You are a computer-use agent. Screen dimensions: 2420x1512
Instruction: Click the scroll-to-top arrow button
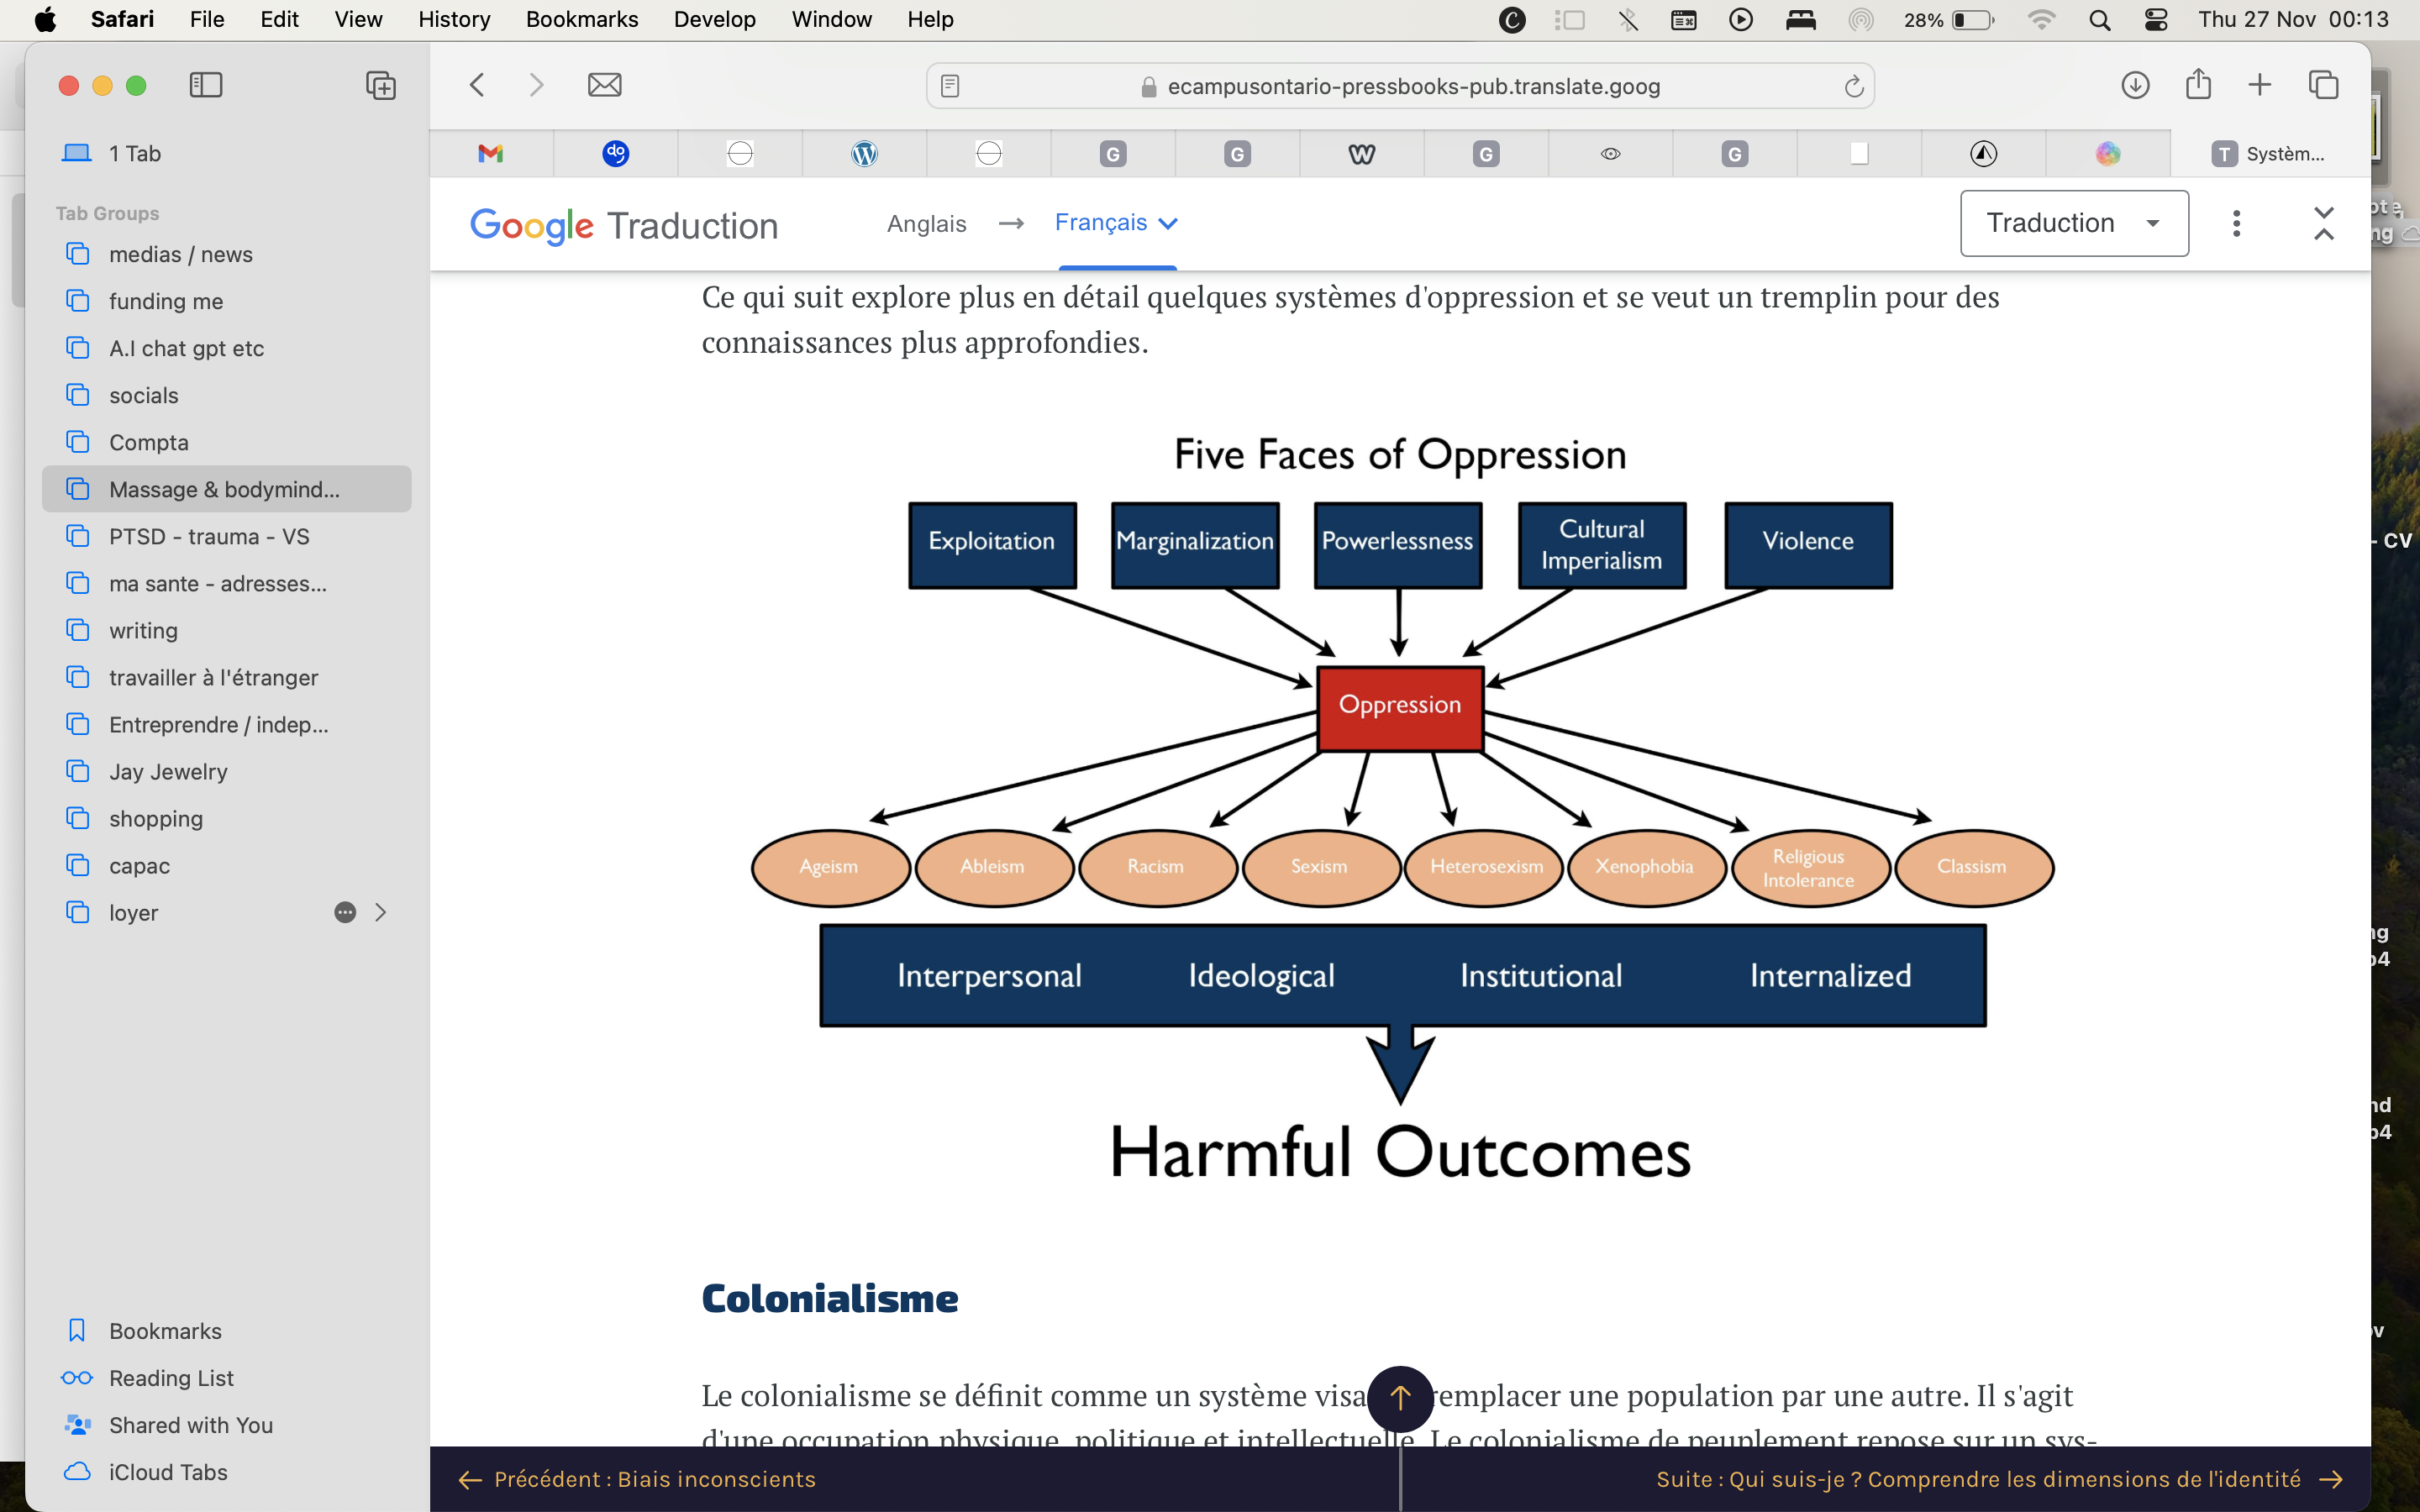pos(1399,1397)
